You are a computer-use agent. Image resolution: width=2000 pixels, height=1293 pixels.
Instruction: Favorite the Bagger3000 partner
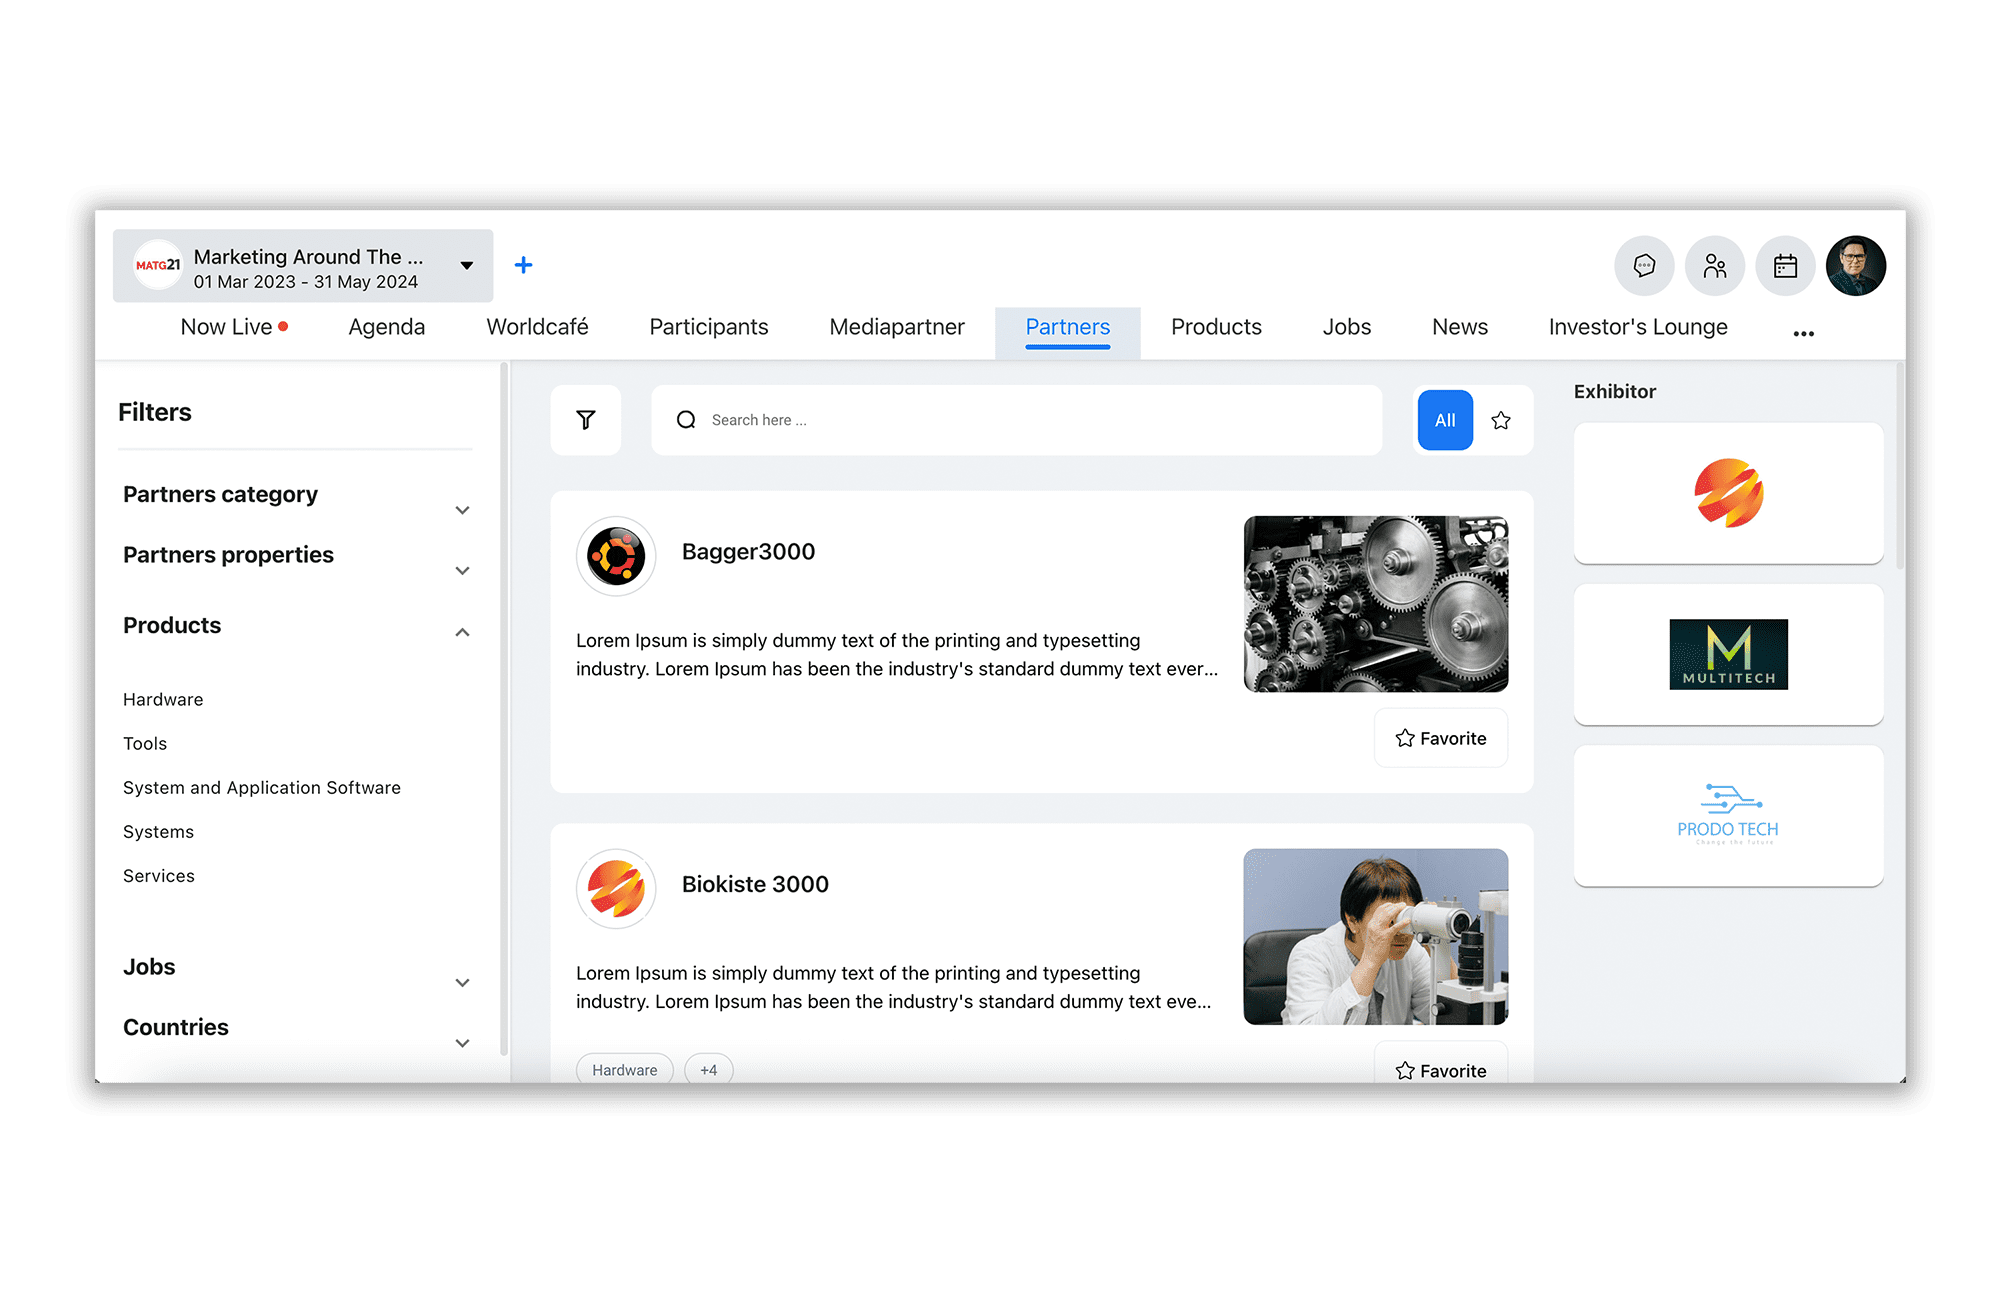tap(1441, 738)
